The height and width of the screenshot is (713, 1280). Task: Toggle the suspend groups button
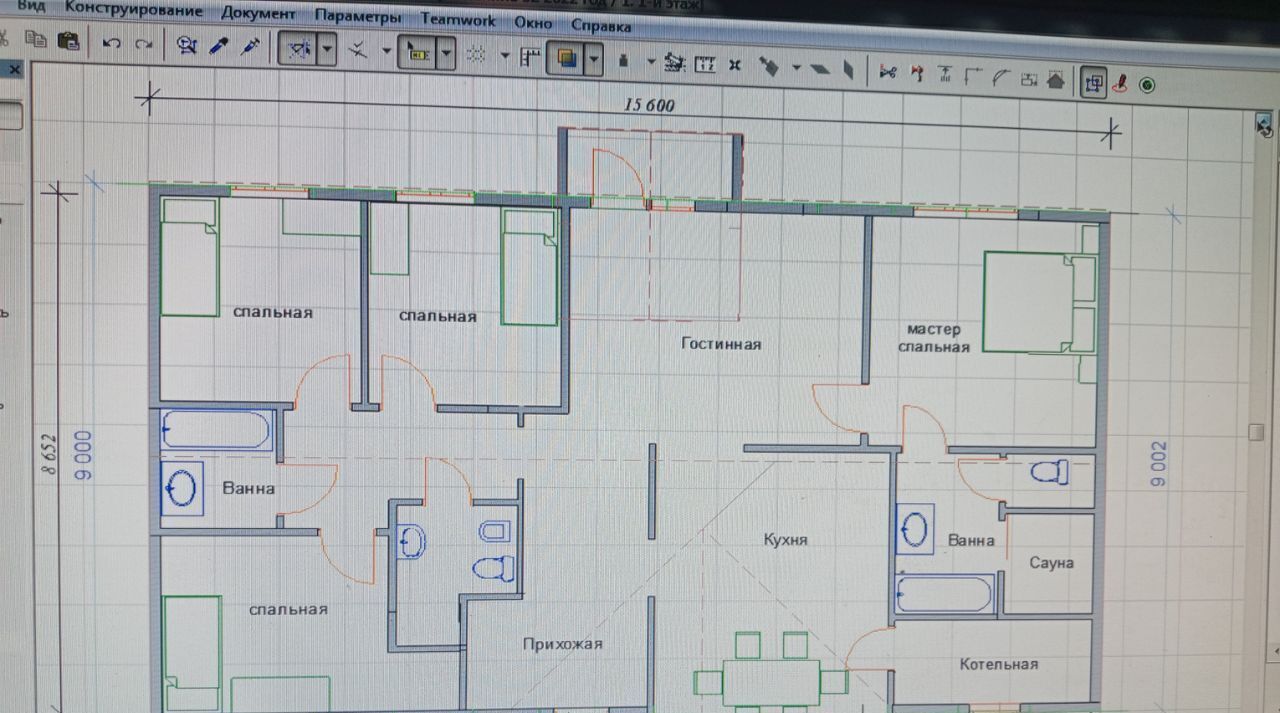click(x=1093, y=84)
